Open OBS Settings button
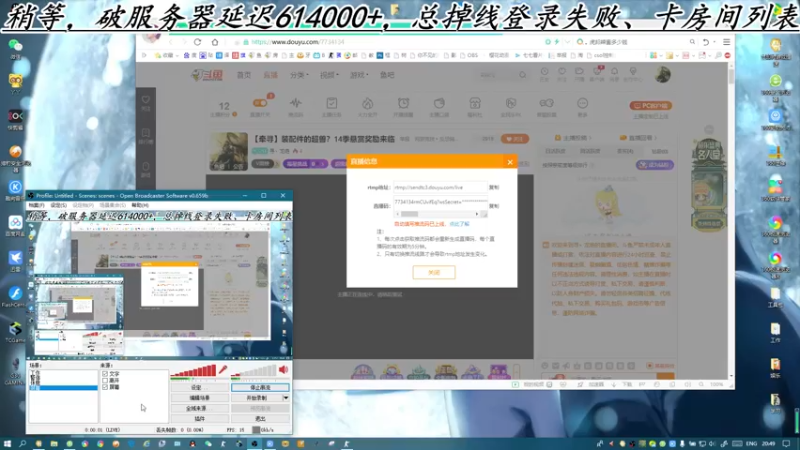 pyautogui.click(x=199, y=388)
